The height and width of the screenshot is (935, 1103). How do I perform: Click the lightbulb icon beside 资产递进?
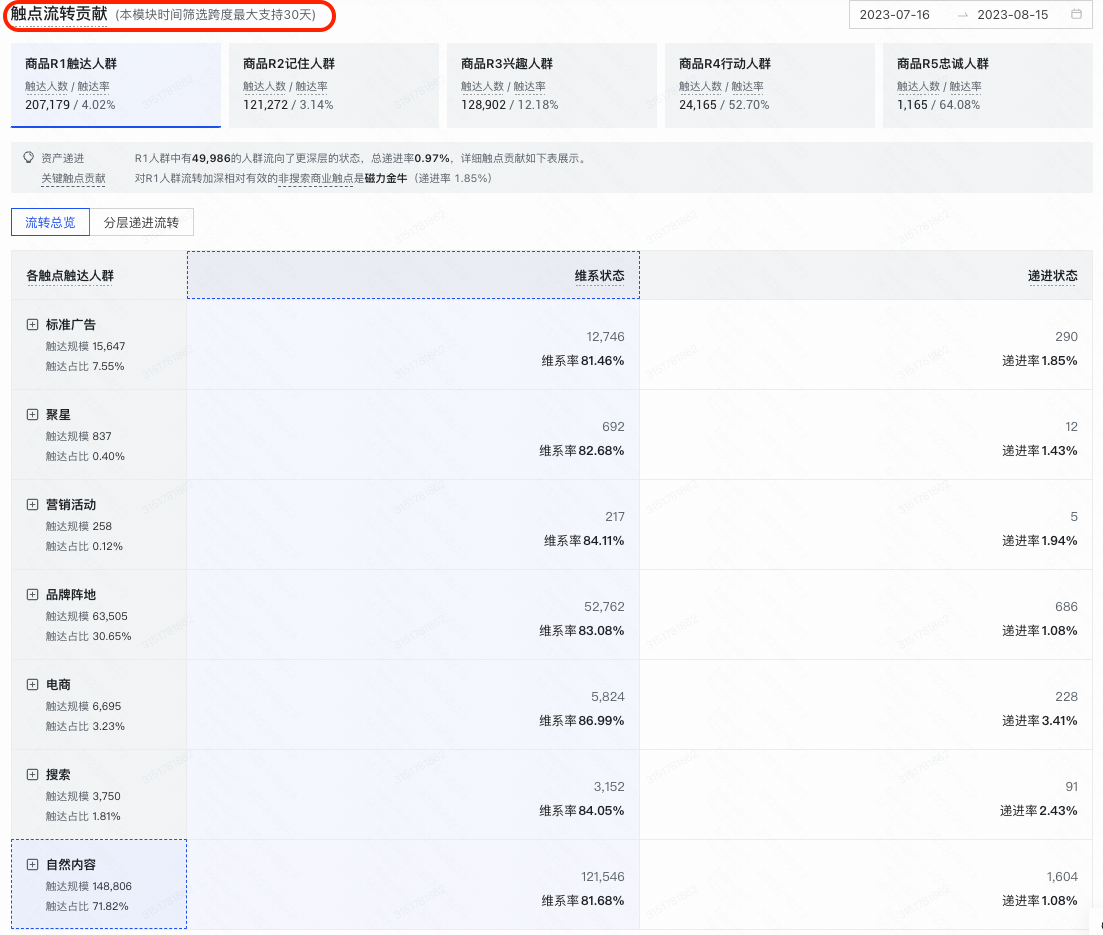pos(28,158)
